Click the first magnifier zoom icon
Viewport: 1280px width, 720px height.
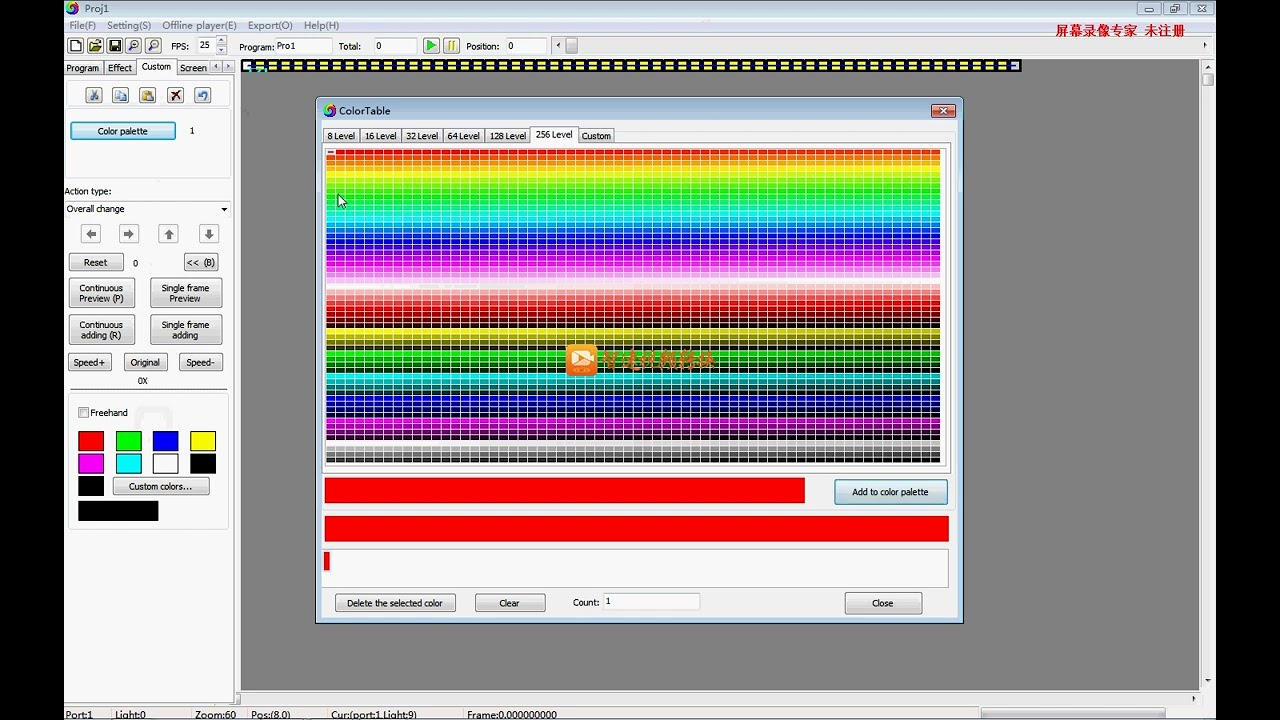(133, 46)
